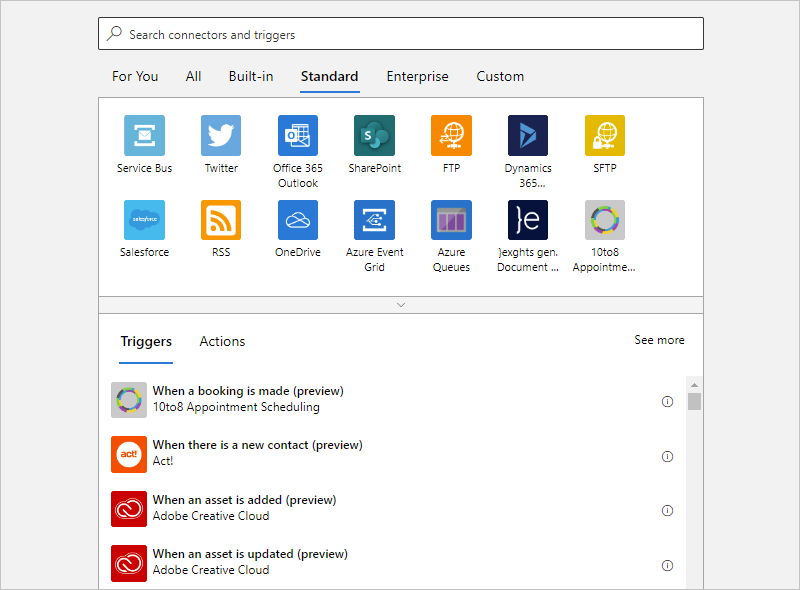Screen dimensions: 800x590
Task: Show info for When there is a new contact
Action: 667,456
